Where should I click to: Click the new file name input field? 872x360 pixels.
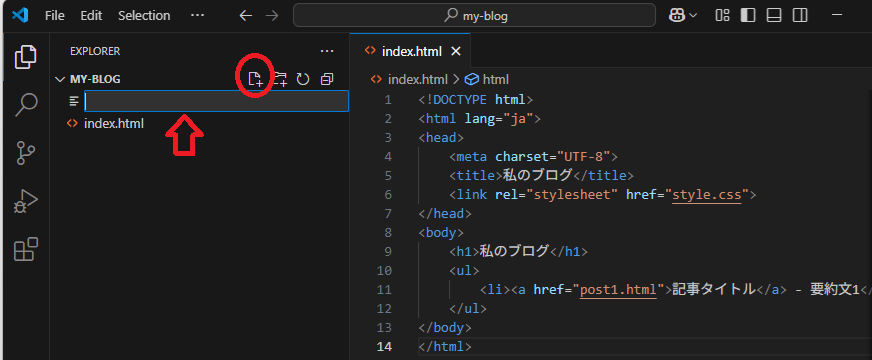pyautogui.click(x=216, y=101)
